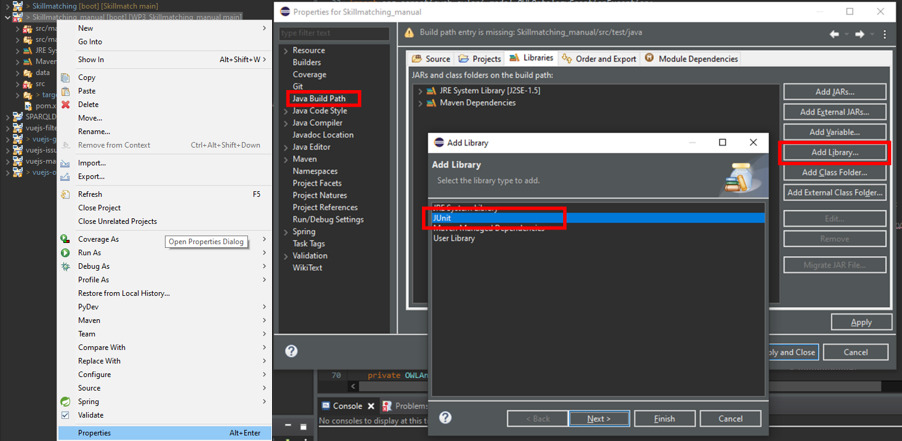Viewport: 902px width, 441px height.
Task: Click the type filter text field
Action: click(334, 33)
